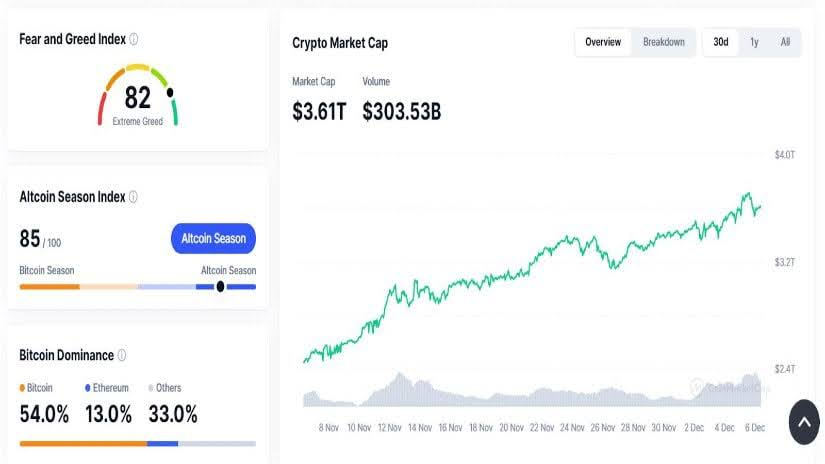Click the market cap line chart peak
Viewport: 825px width, 464px height.
[x=748, y=194]
